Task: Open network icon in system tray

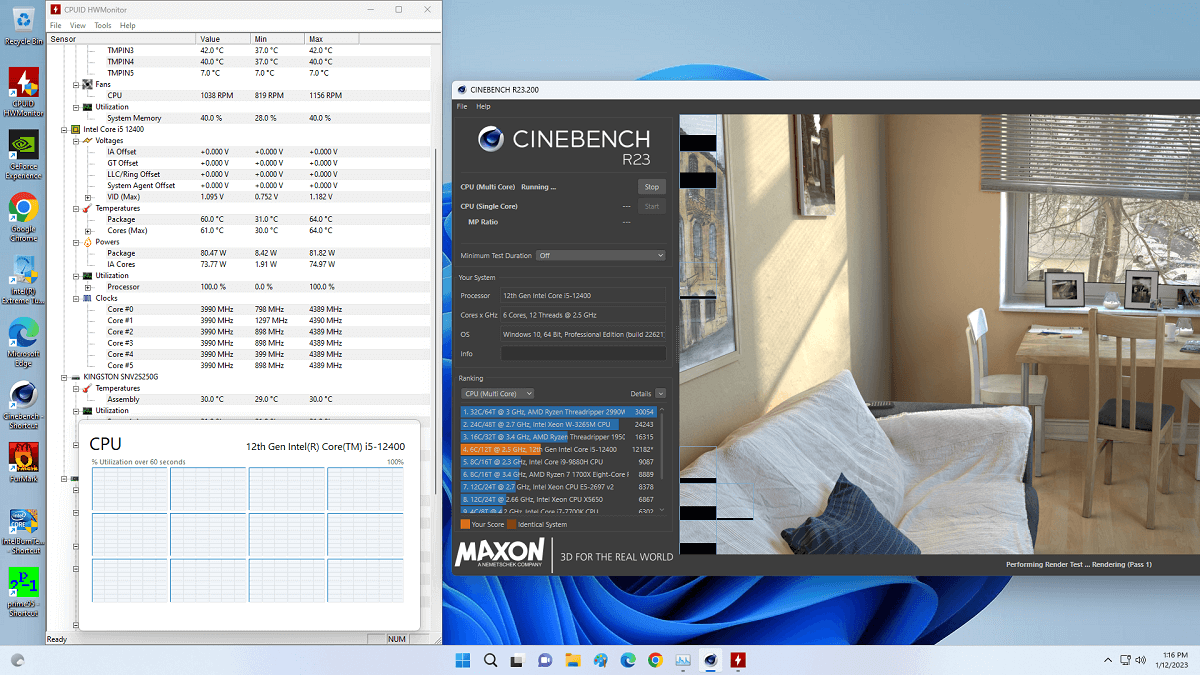Action: [1126, 660]
